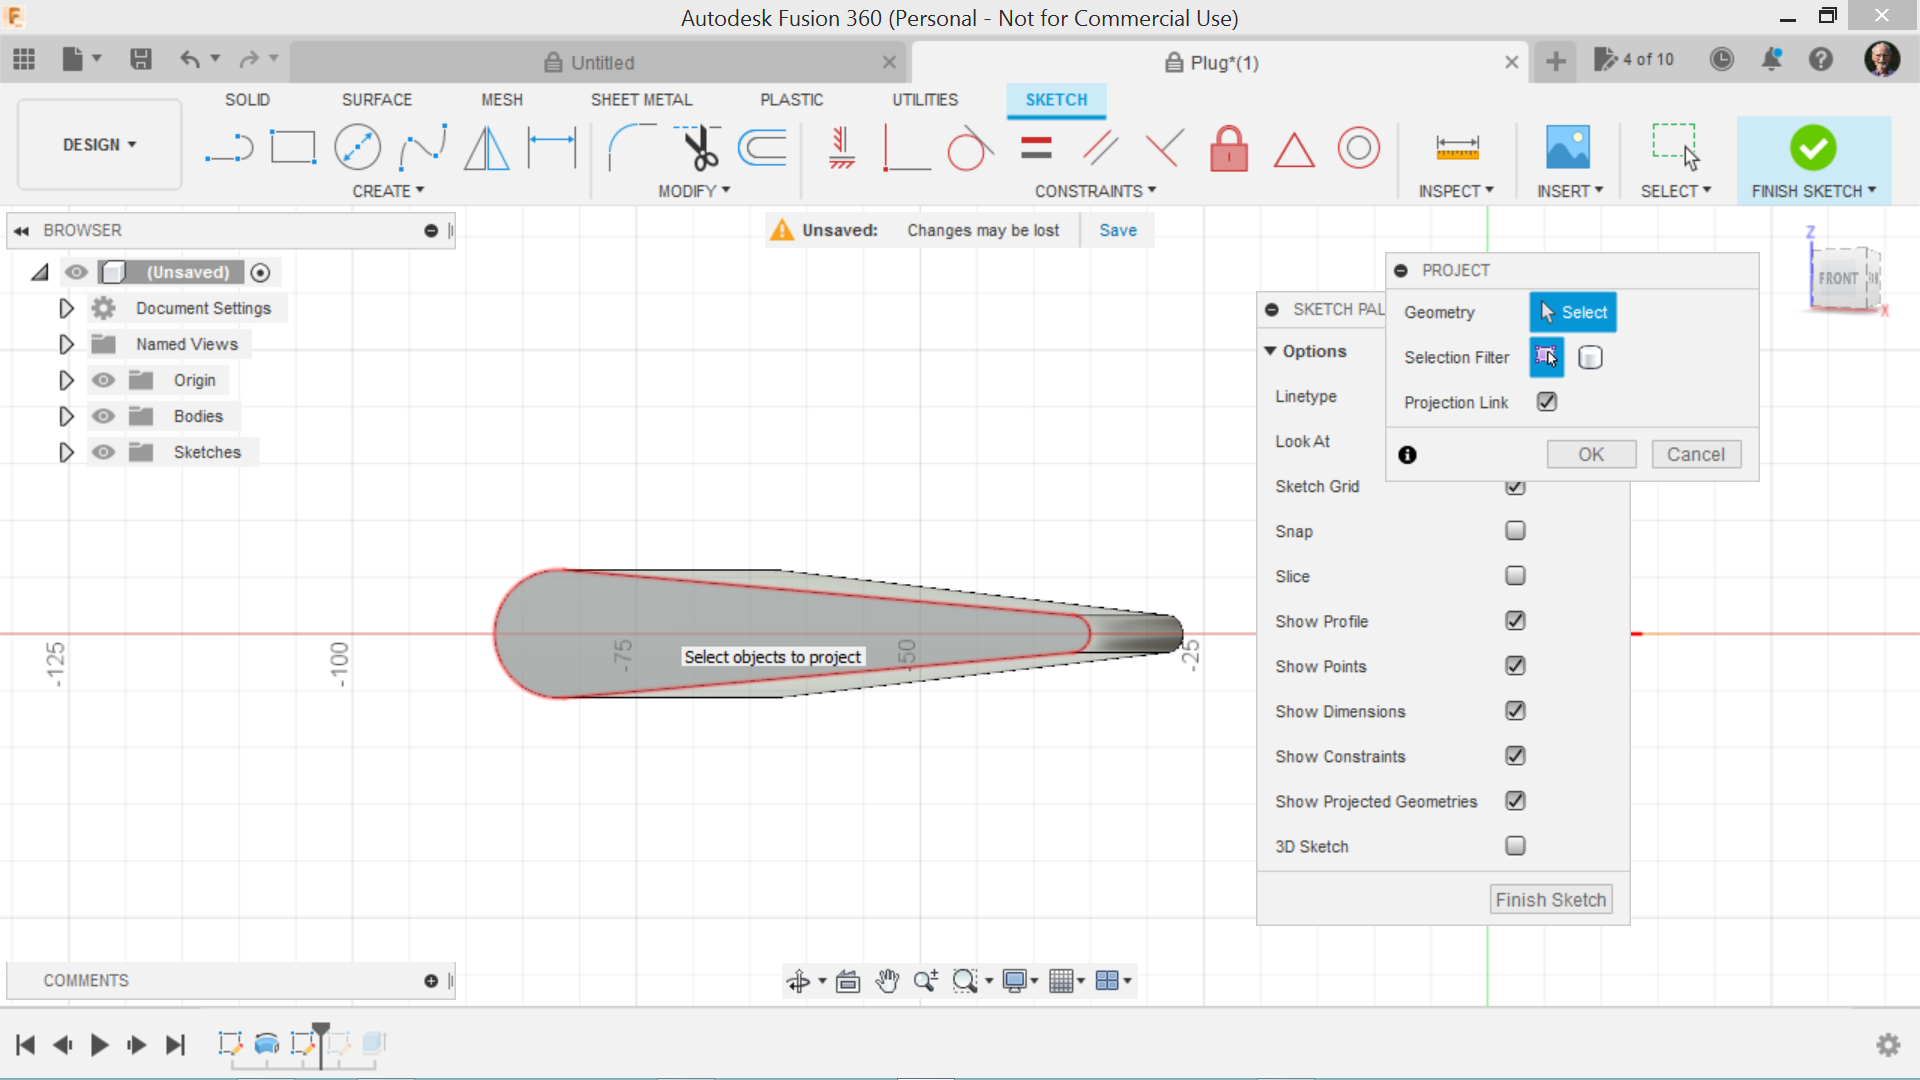This screenshot has height=1080, width=1920.
Task: Apply the Equal constraint
Action: [x=1036, y=148]
